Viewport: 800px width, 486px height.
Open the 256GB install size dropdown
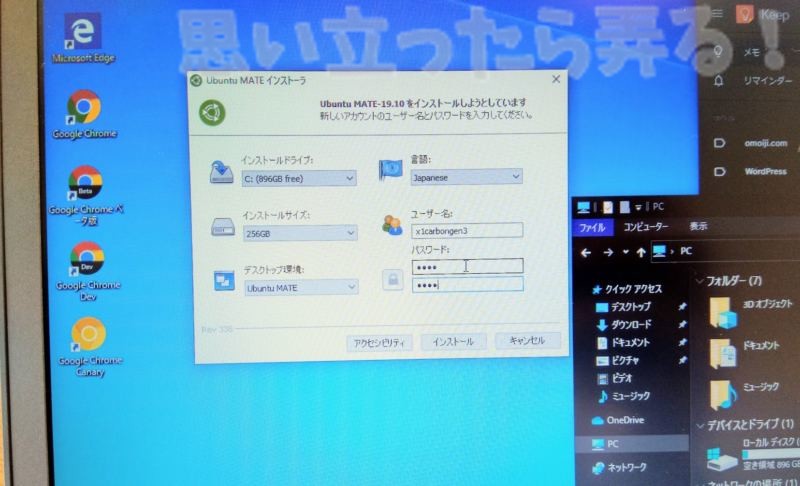tap(300, 234)
